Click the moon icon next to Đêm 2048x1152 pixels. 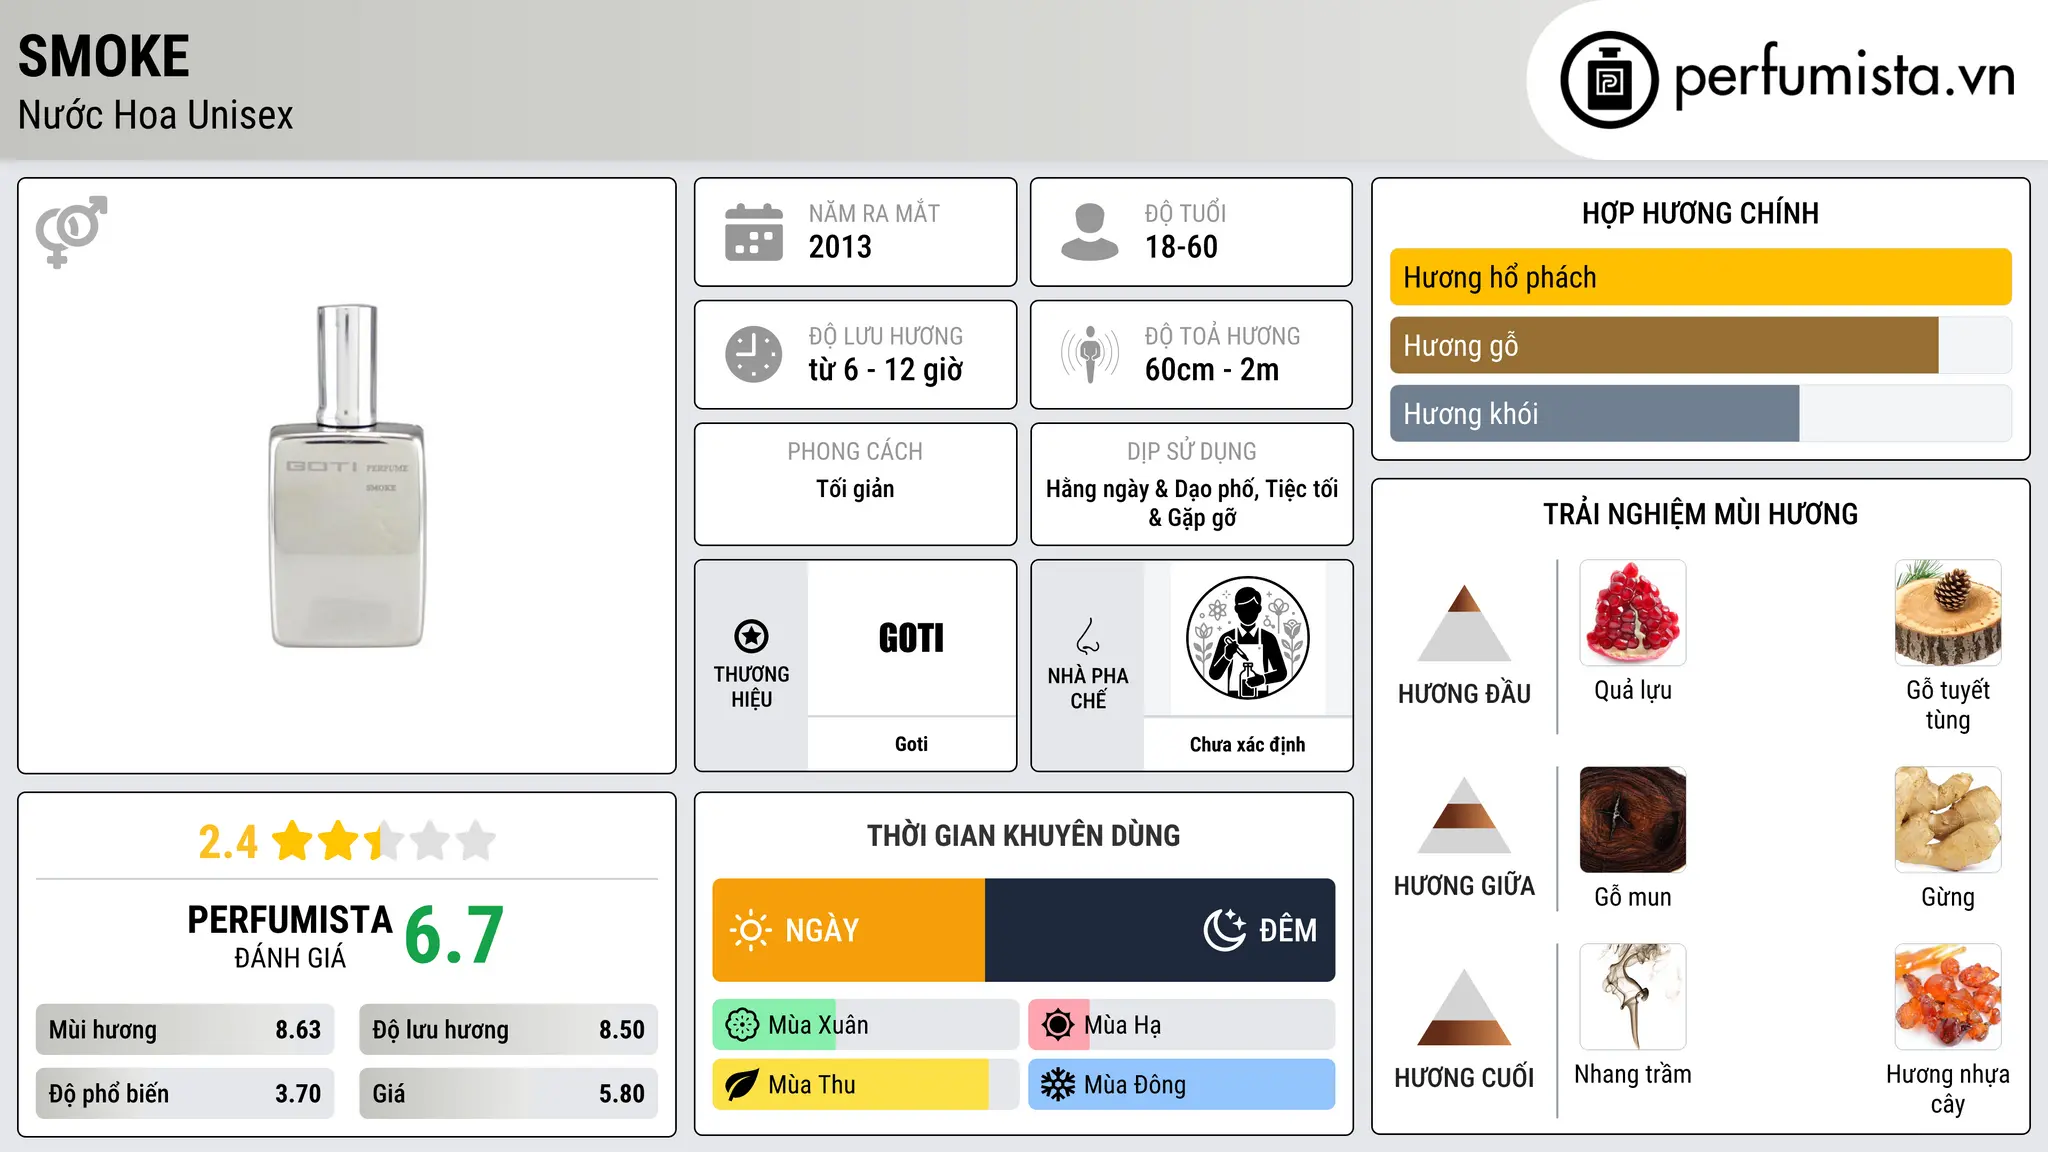[1225, 930]
